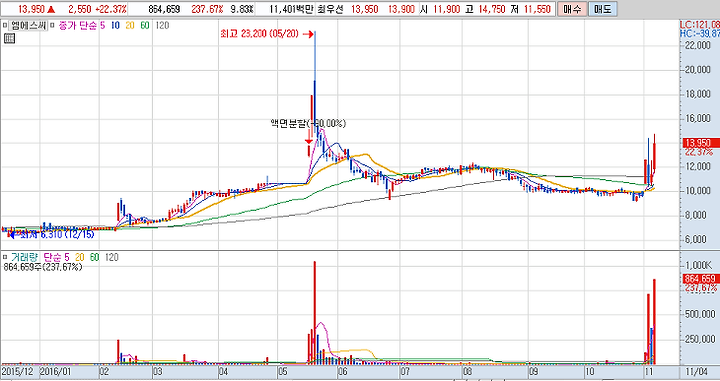Click the 매도 sell button
This screenshot has height=381, width=720.
(x=602, y=9)
